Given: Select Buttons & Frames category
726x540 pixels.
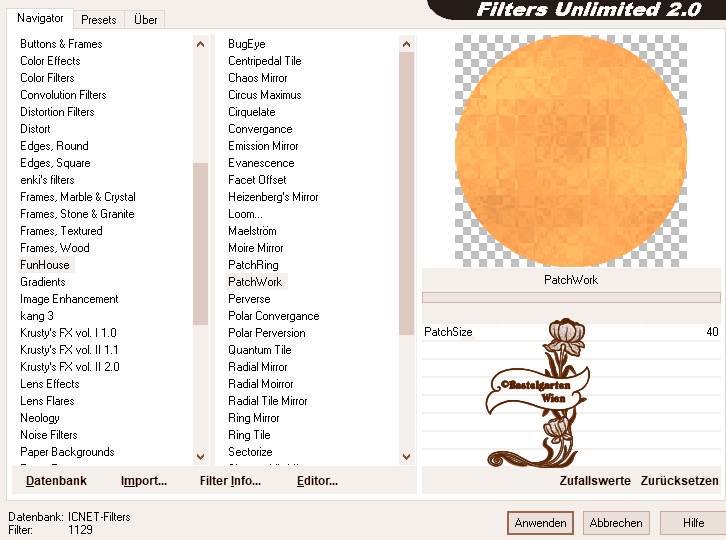Looking at the screenshot, I should tap(61, 44).
